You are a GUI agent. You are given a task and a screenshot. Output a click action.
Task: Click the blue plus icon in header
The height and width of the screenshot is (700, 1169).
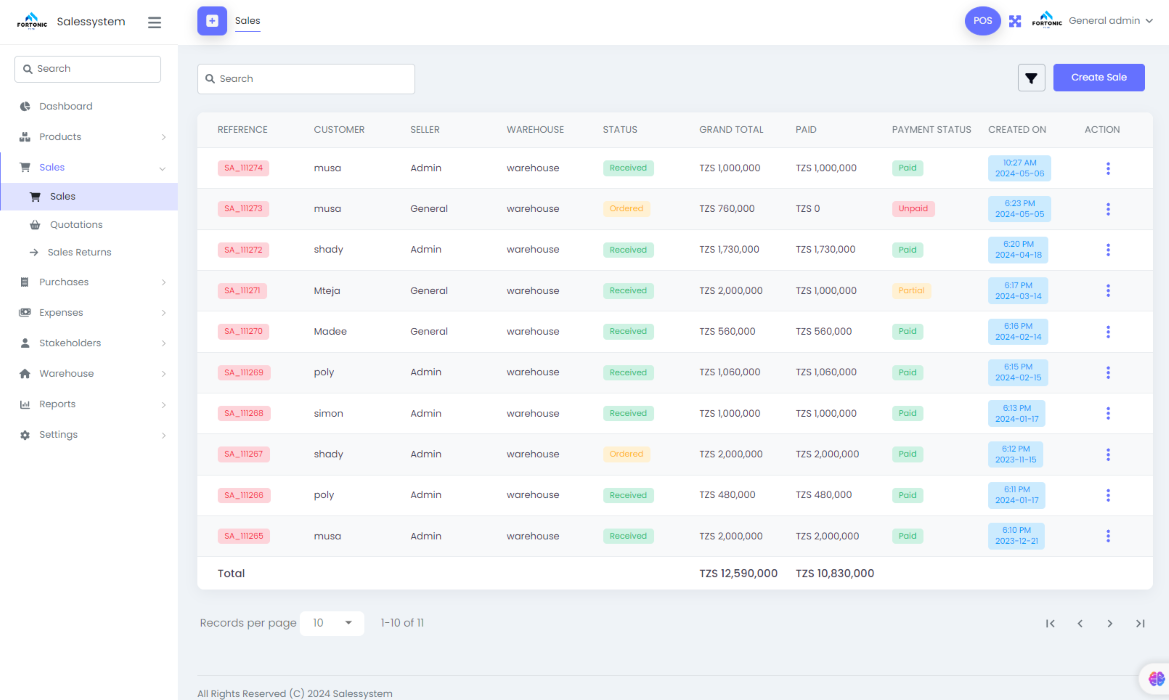click(x=212, y=21)
